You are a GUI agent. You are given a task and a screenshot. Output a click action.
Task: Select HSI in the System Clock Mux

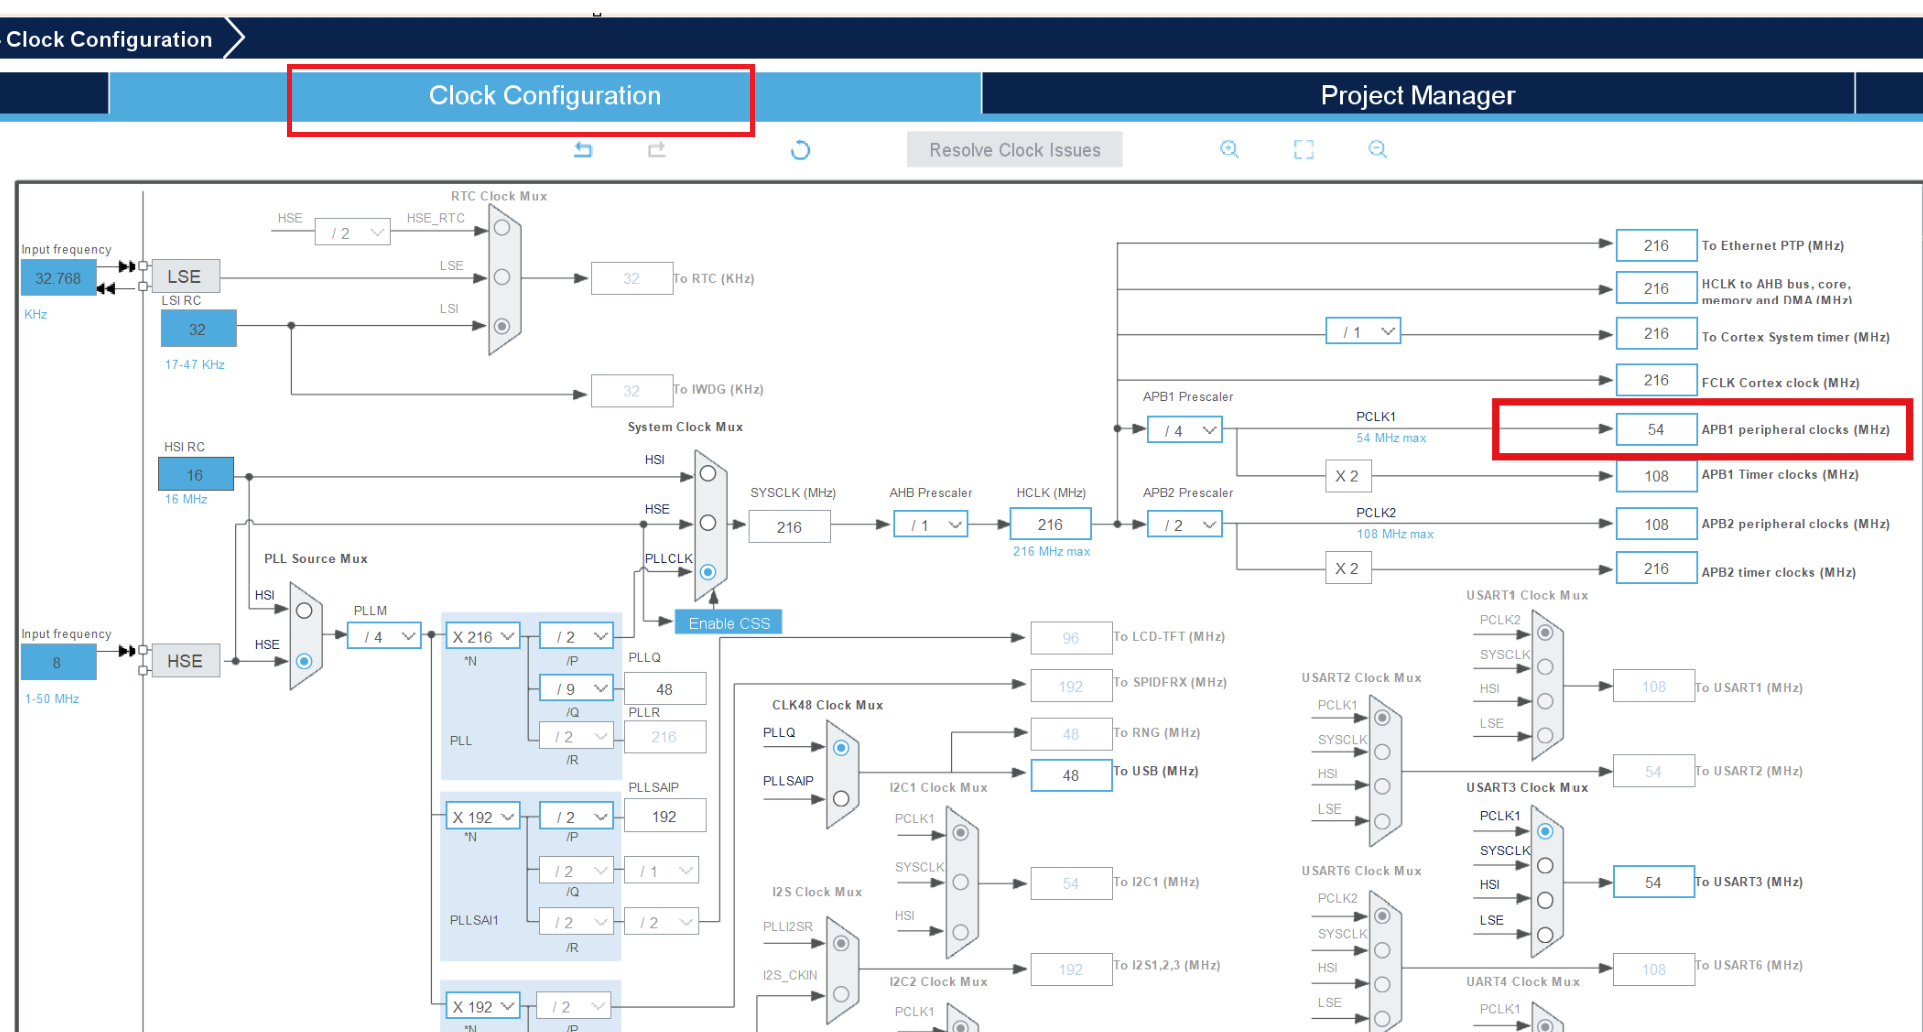708,473
